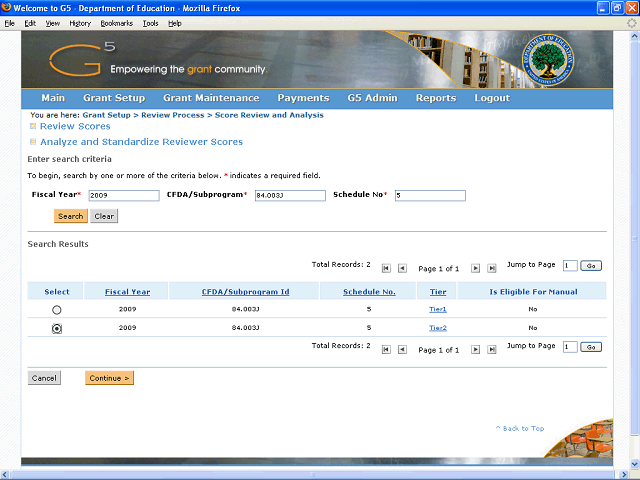Expand Analyze and Standardize Reviewer Scores
Viewport: 640px width, 480px height.
(x=33, y=142)
